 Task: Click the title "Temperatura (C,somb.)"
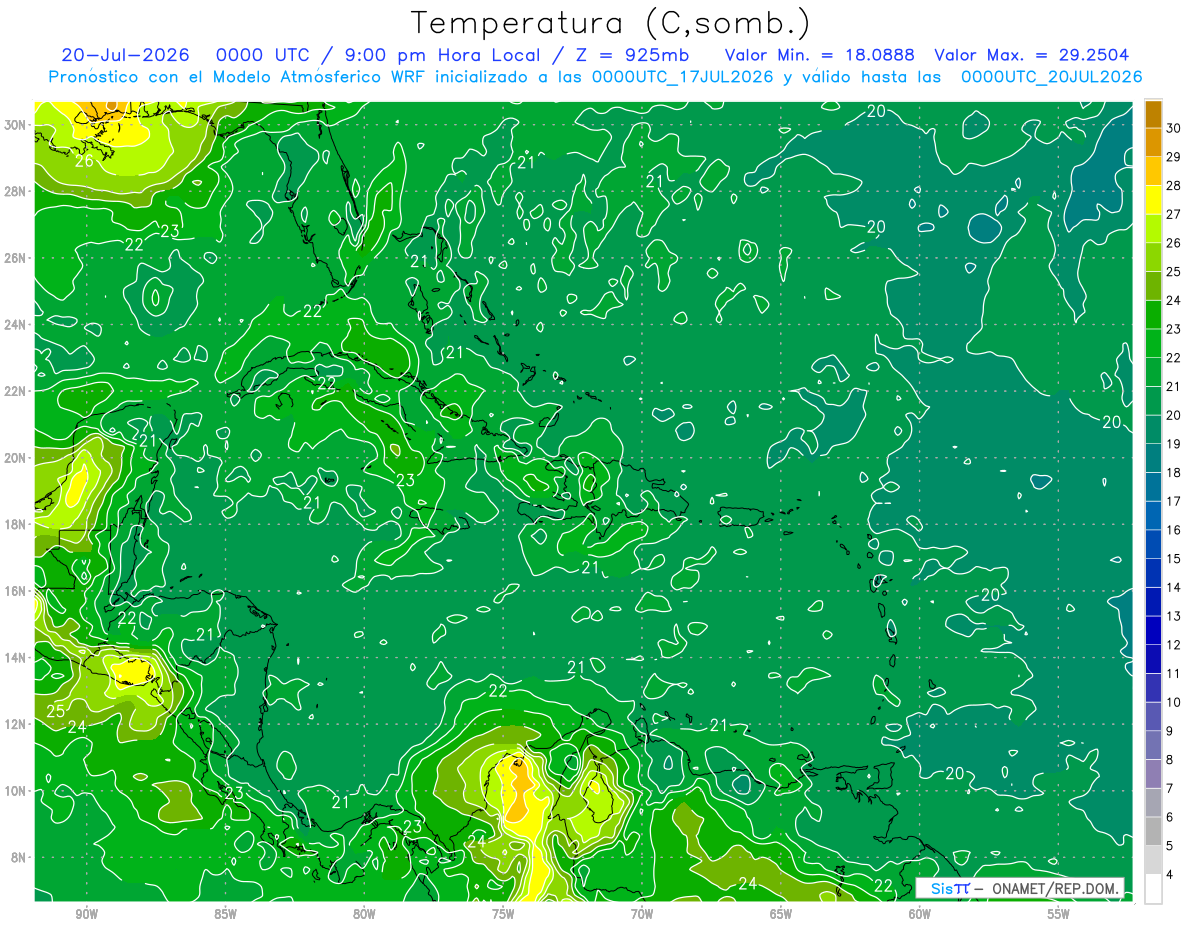[x=610, y=24]
